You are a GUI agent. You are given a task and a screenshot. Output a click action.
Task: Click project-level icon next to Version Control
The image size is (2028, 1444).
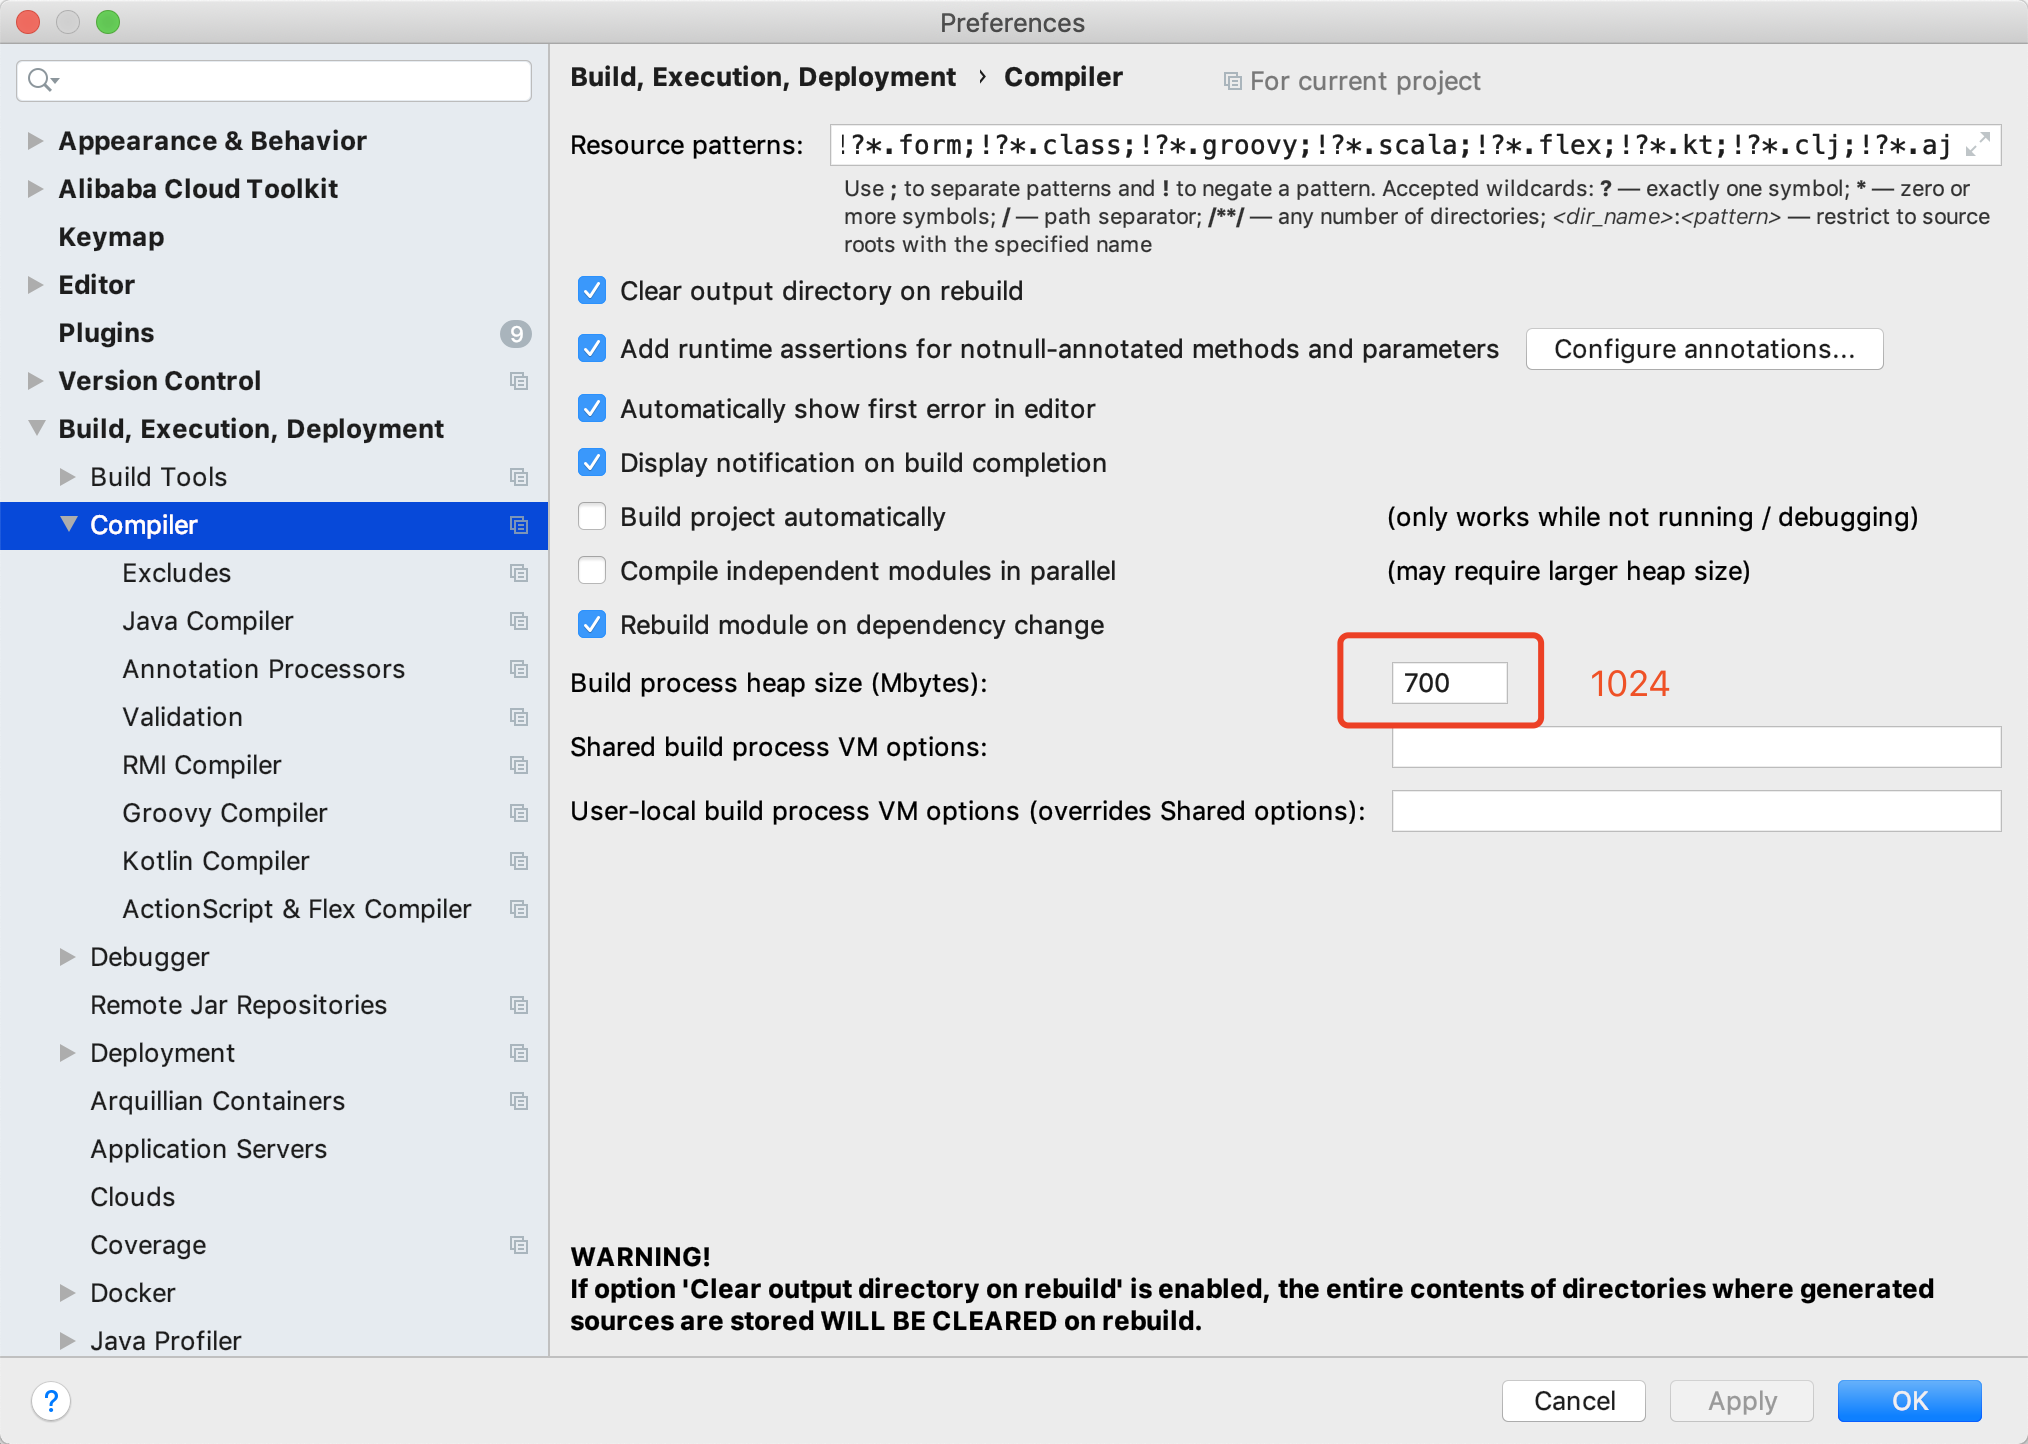[518, 381]
